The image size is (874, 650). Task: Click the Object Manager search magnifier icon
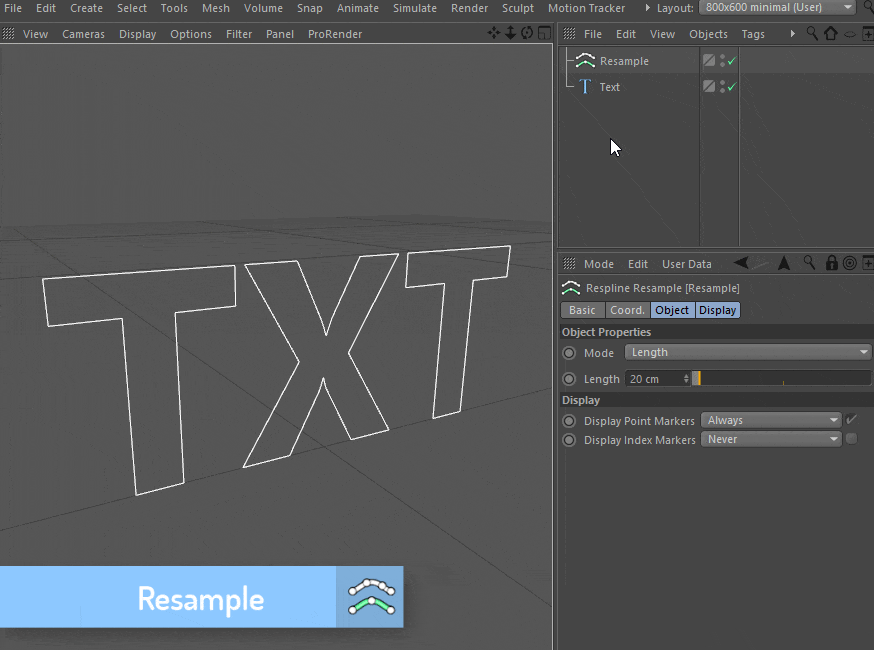coord(813,33)
